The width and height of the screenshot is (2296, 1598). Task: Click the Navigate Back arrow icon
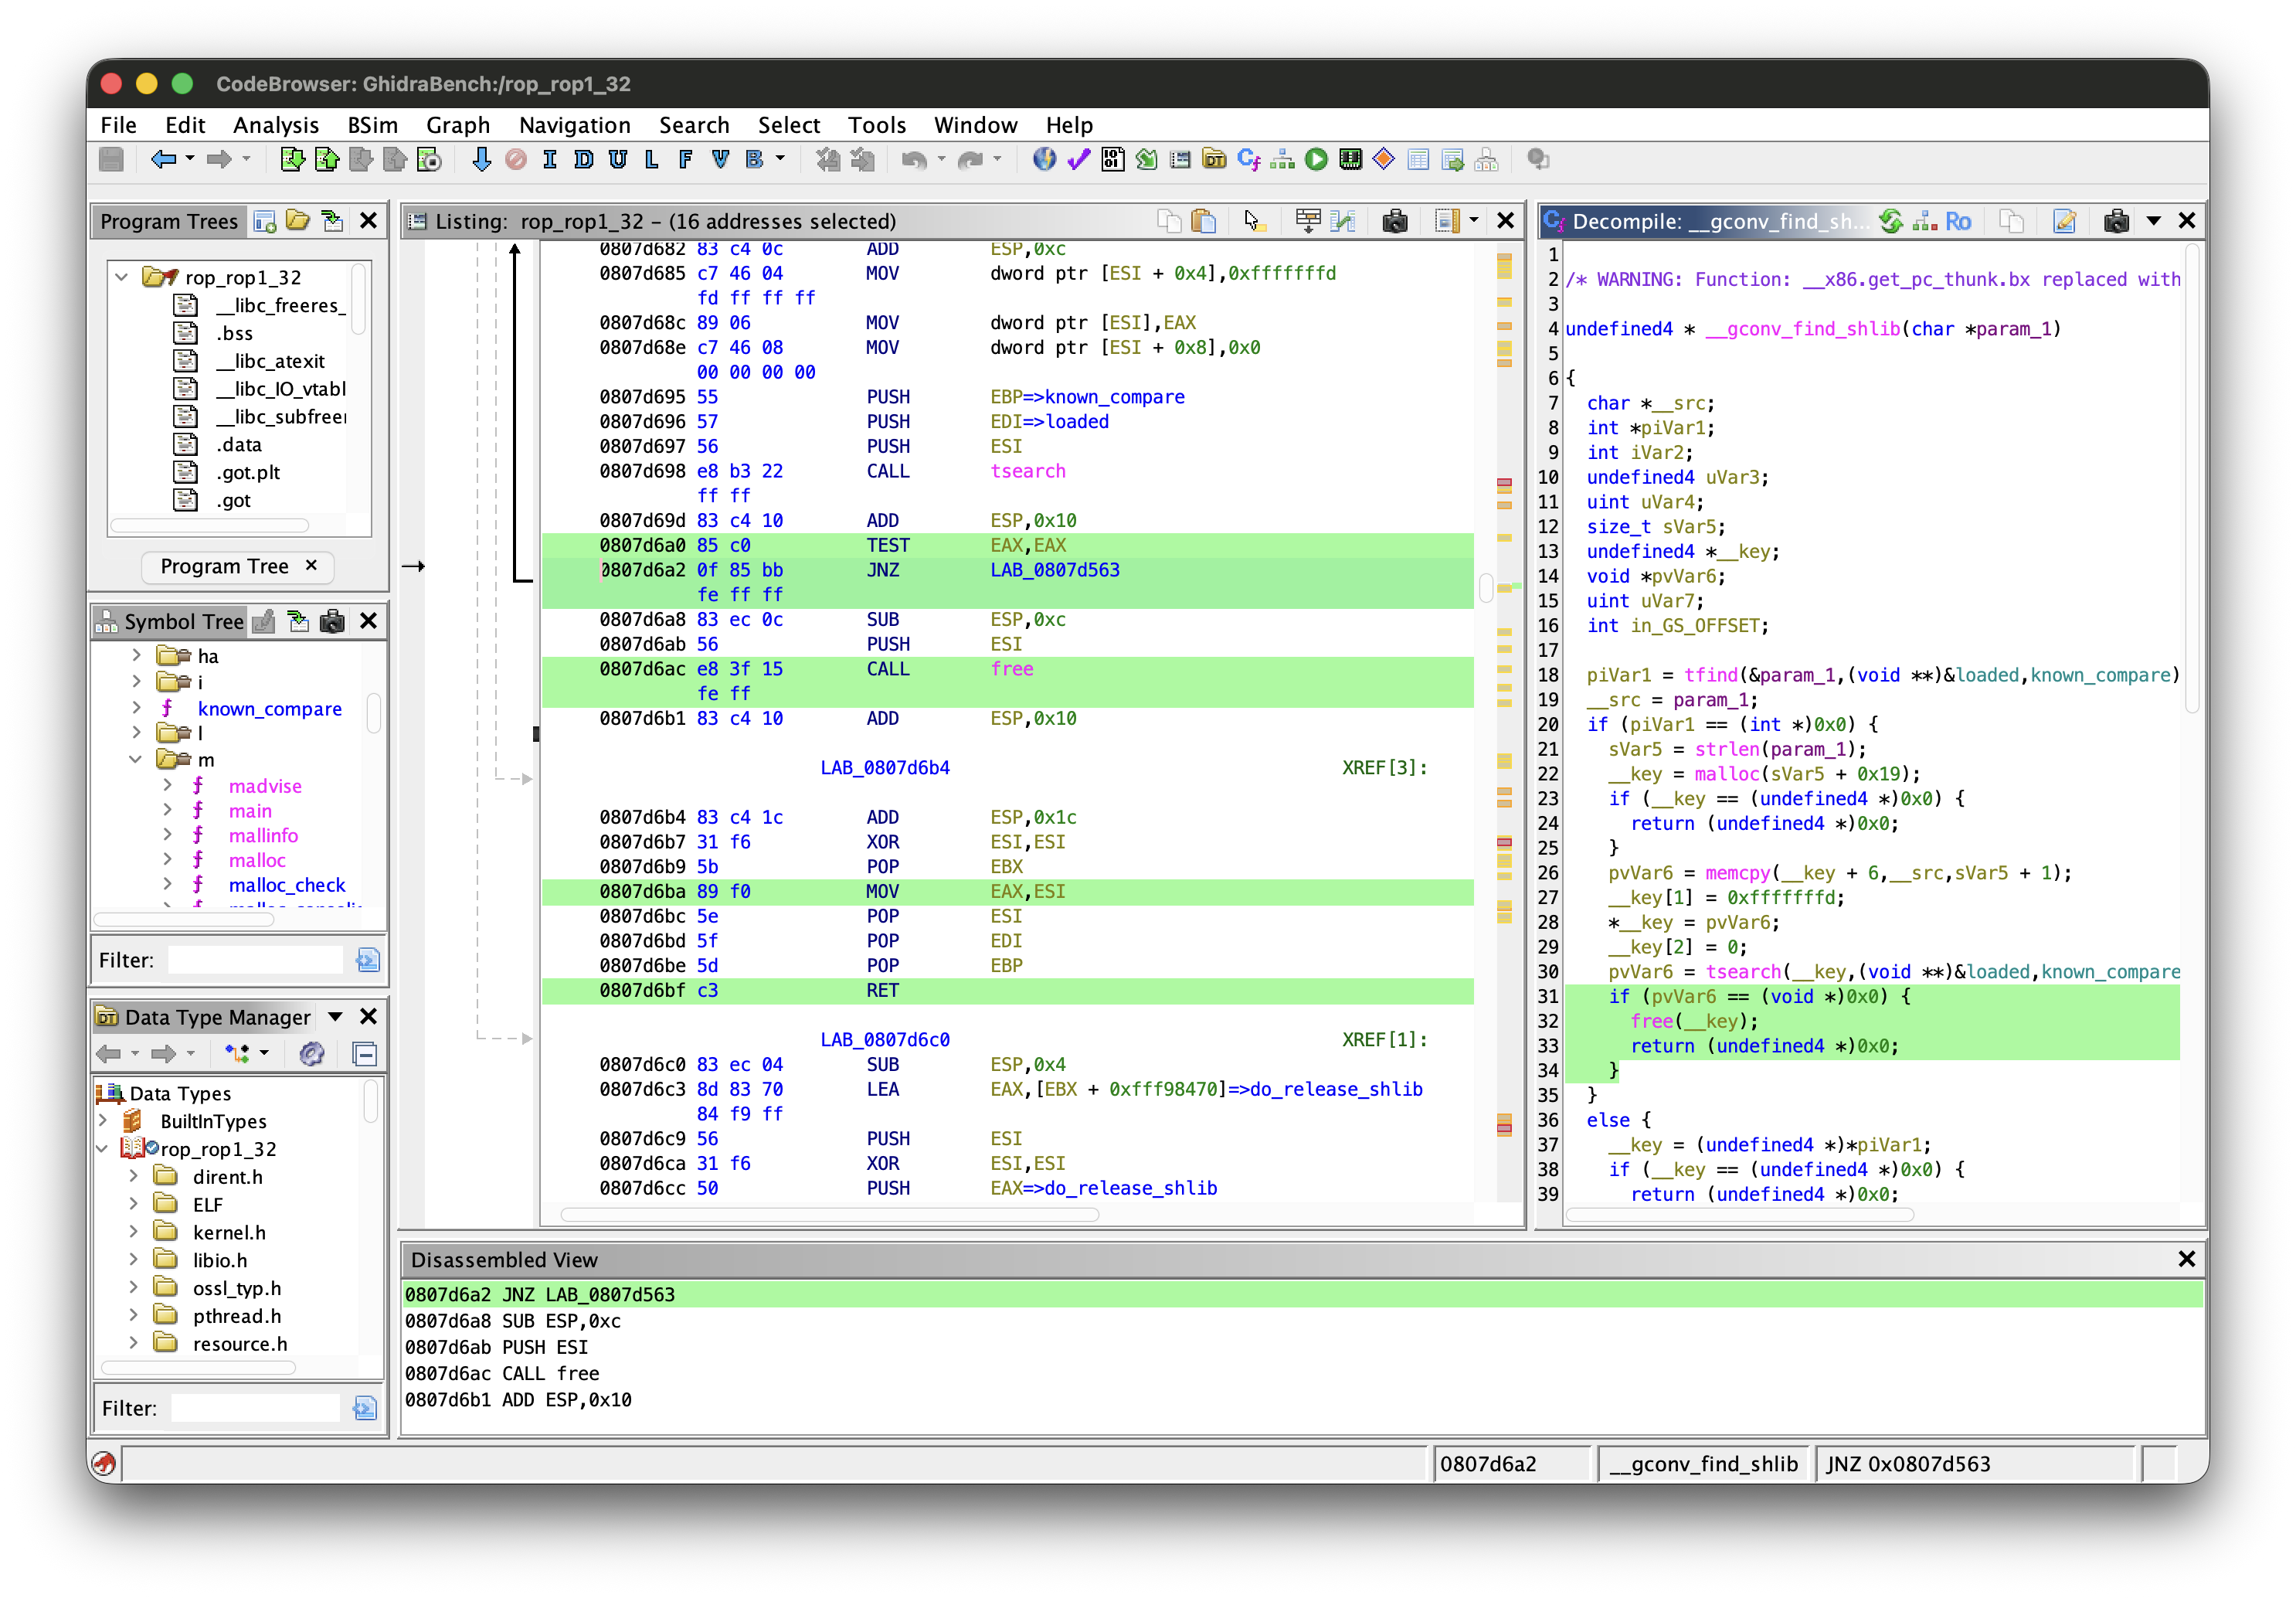pyautogui.click(x=162, y=160)
